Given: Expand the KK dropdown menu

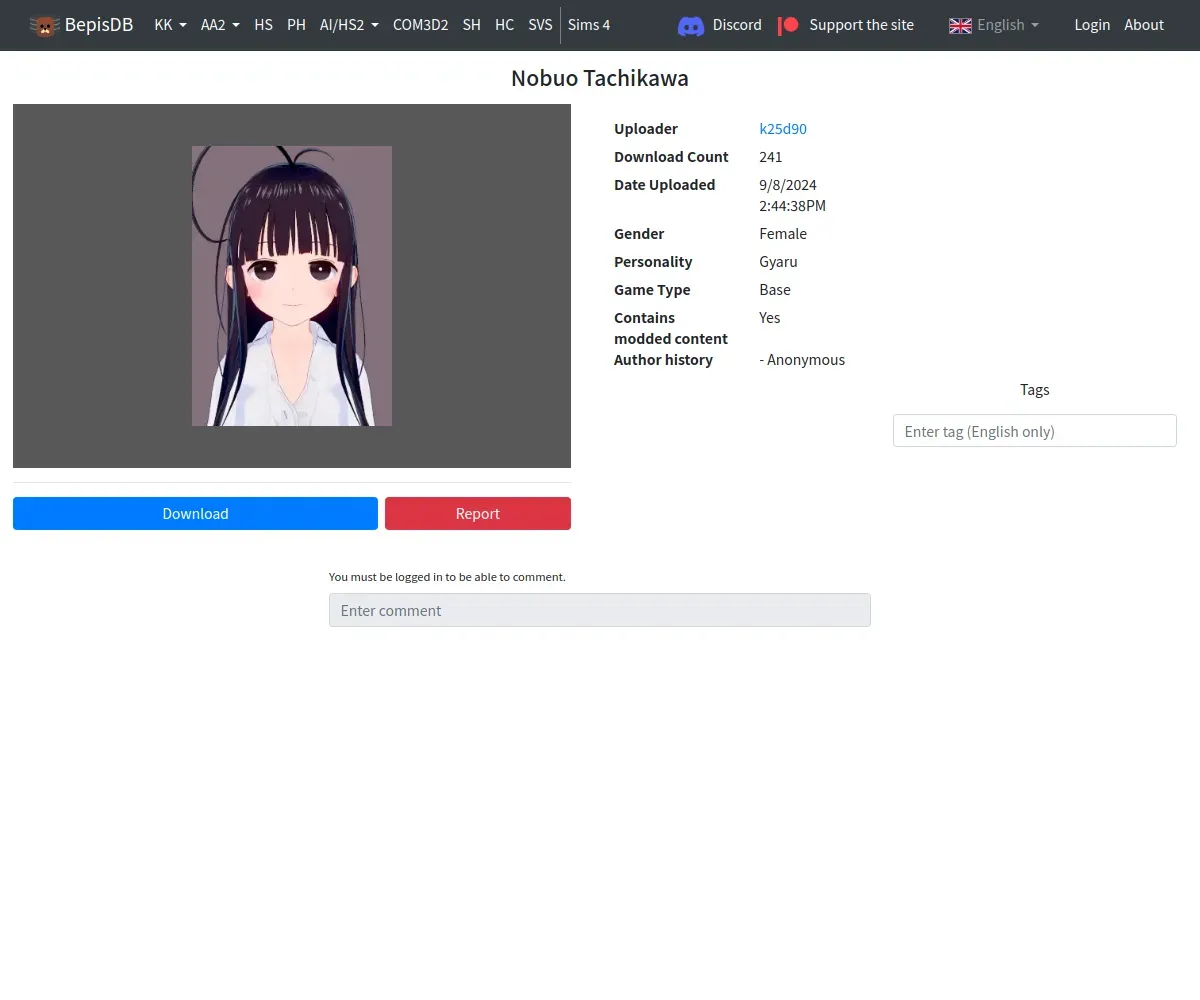Looking at the screenshot, I should coord(170,25).
